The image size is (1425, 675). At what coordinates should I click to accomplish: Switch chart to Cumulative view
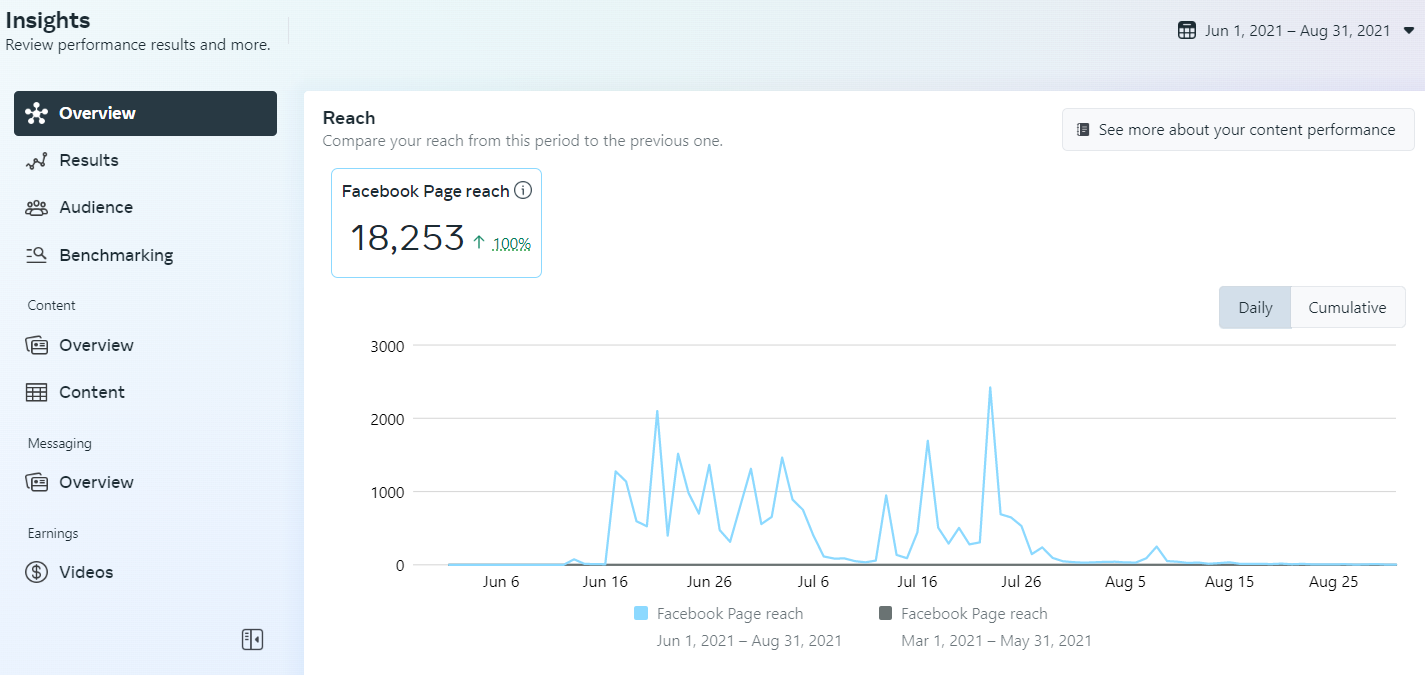[x=1347, y=308]
